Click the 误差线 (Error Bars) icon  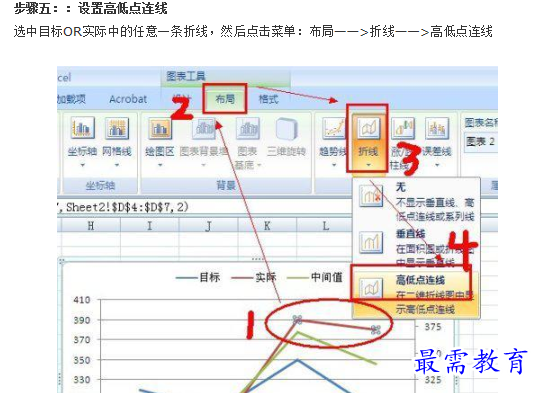(437, 128)
